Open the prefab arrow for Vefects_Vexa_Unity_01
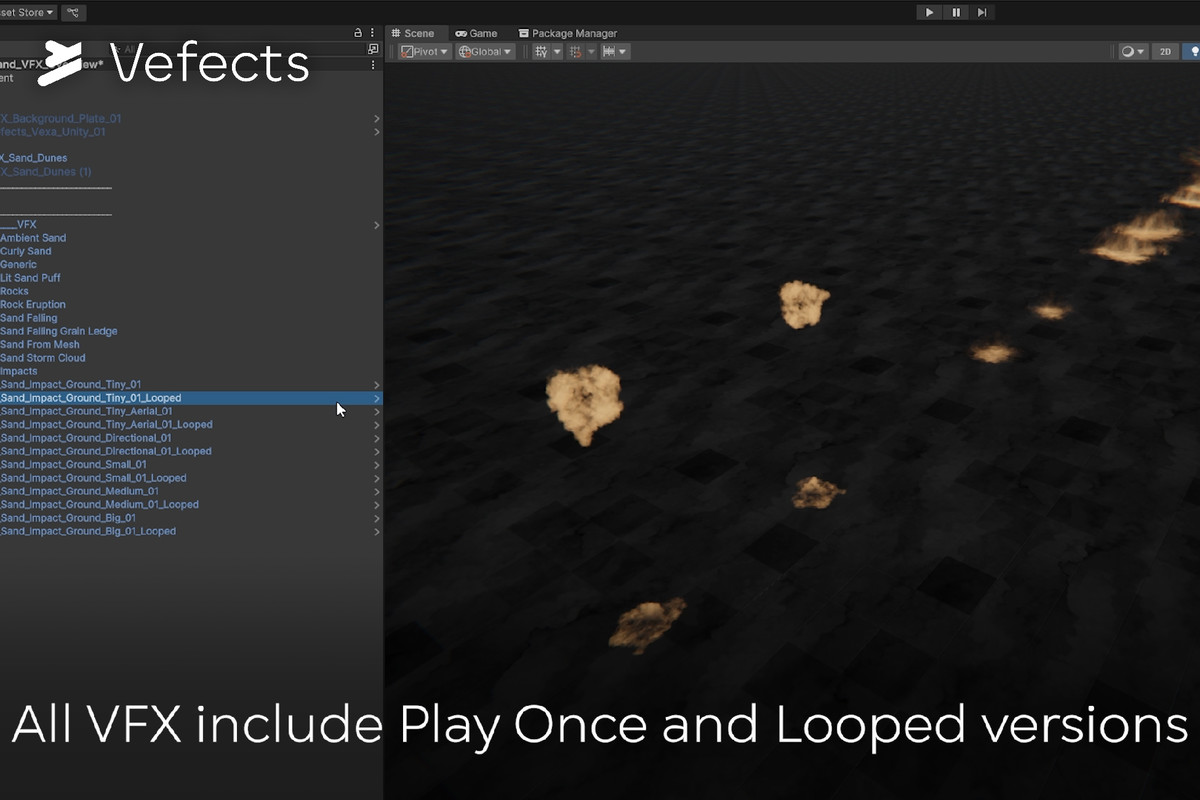Image resolution: width=1200 pixels, height=800 pixels. (x=377, y=132)
